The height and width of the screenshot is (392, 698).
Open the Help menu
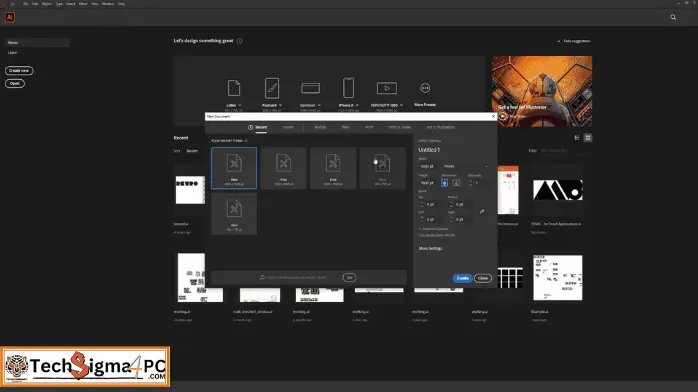pos(122,4)
